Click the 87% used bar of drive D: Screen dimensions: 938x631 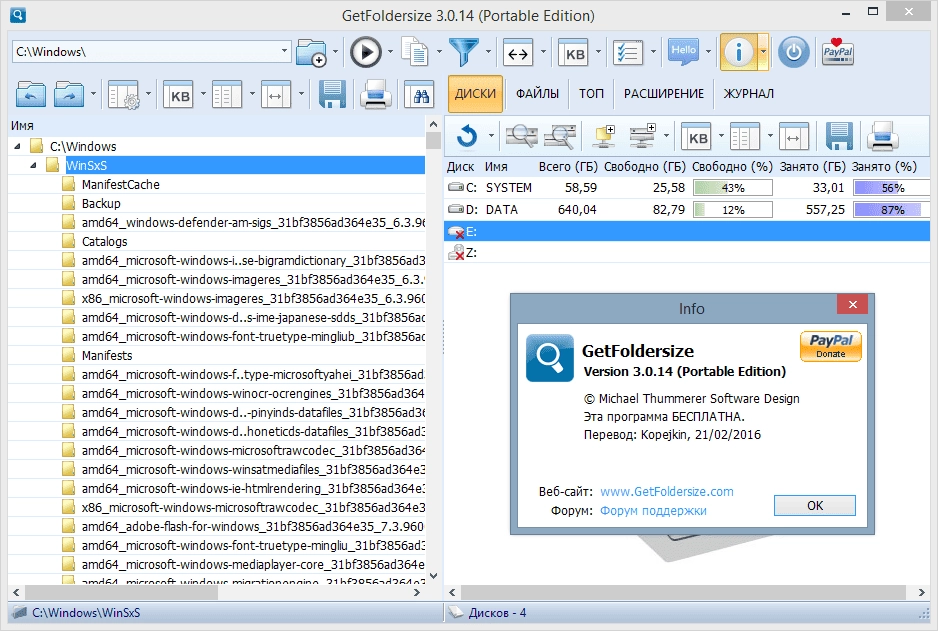(891, 210)
